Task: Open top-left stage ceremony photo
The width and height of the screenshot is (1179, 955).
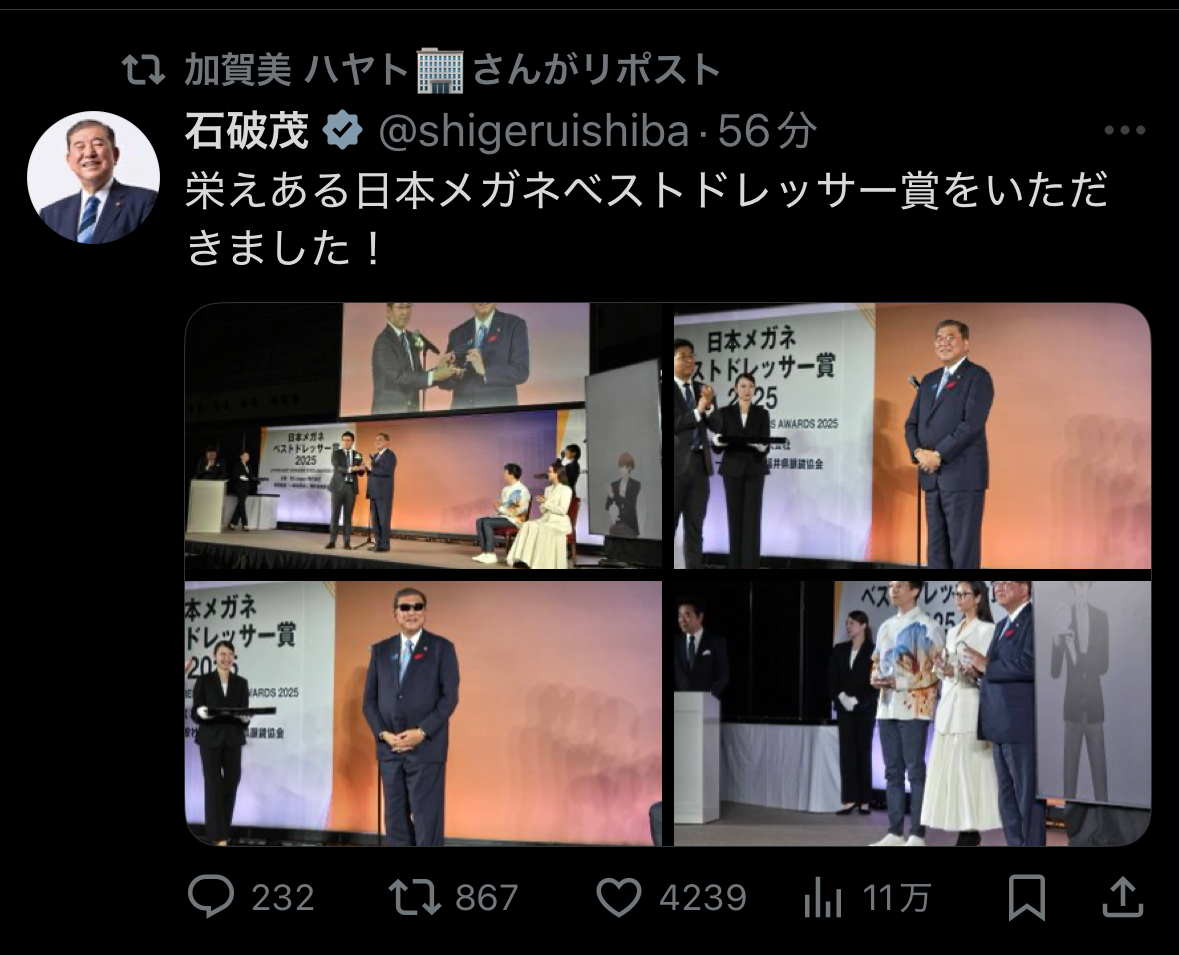Action: point(423,435)
